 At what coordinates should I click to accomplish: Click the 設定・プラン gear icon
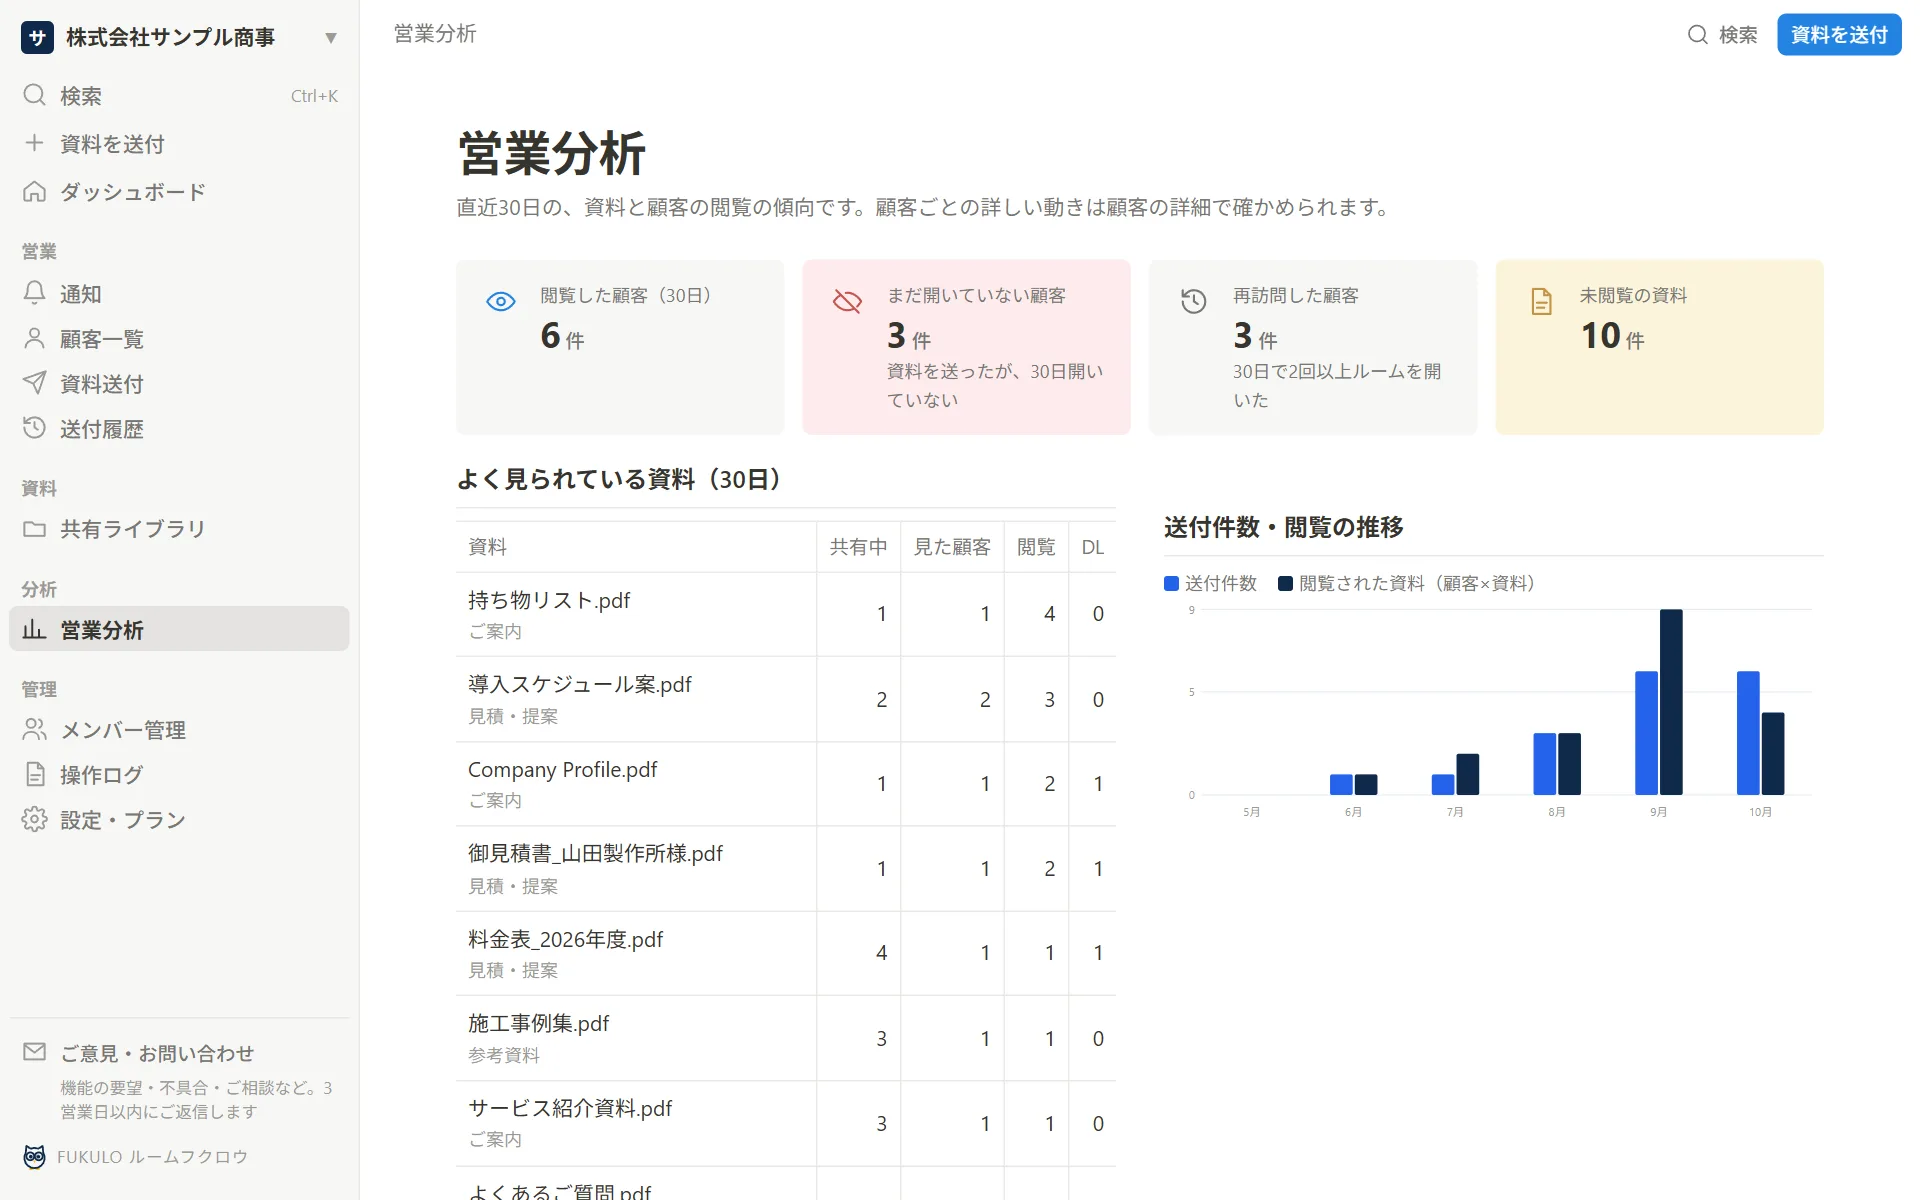pyautogui.click(x=34, y=819)
